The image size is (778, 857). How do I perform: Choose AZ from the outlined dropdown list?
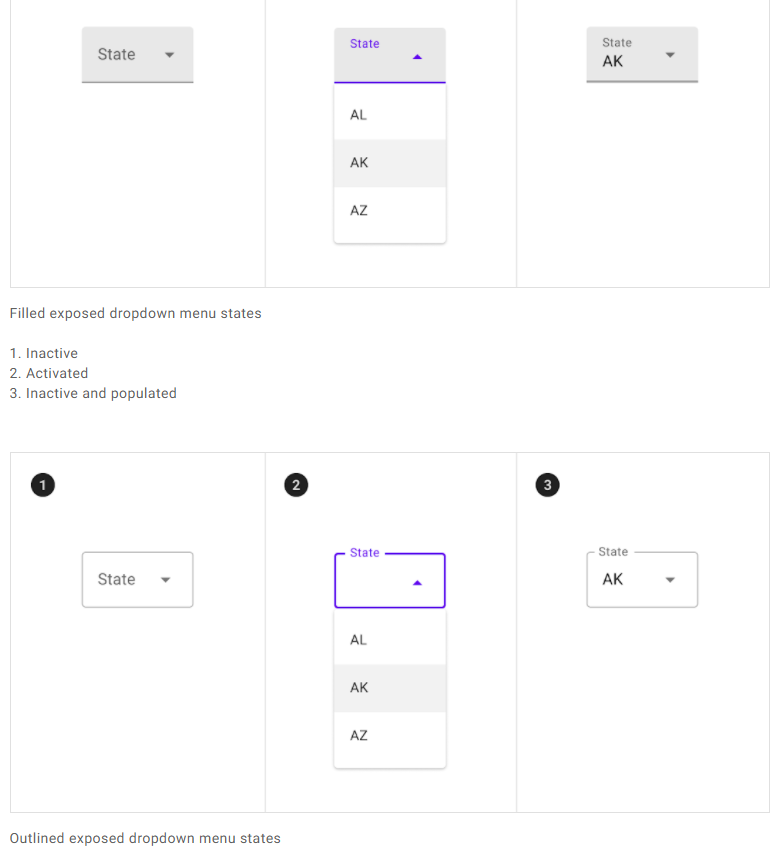coord(389,735)
